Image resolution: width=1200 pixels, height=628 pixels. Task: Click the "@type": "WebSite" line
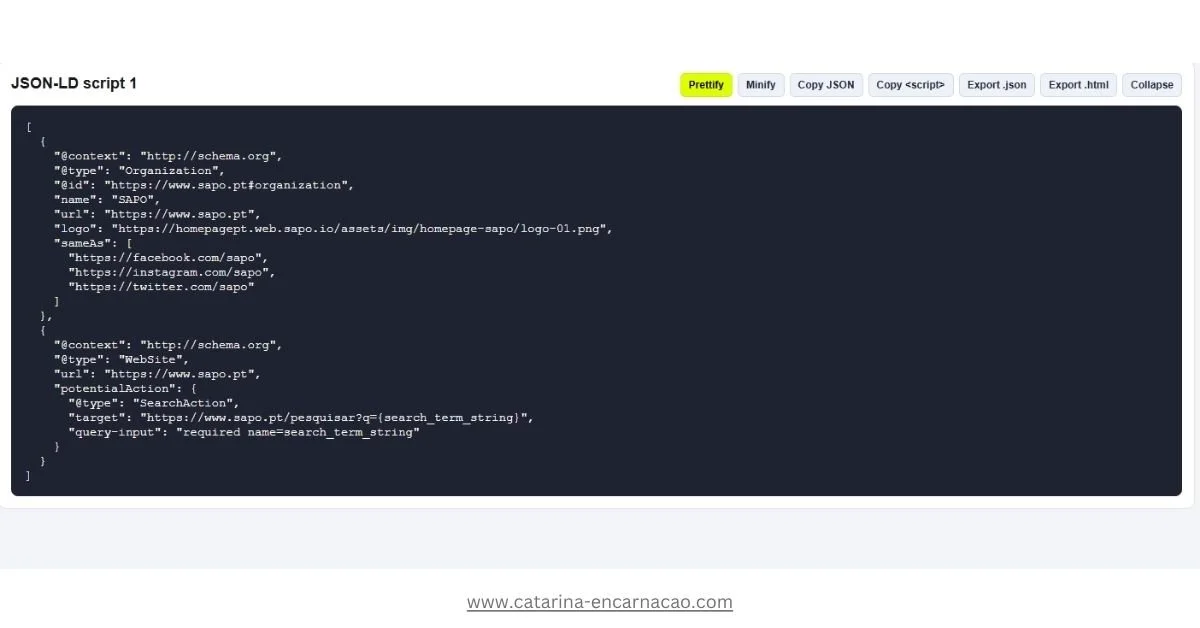point(121,359)
